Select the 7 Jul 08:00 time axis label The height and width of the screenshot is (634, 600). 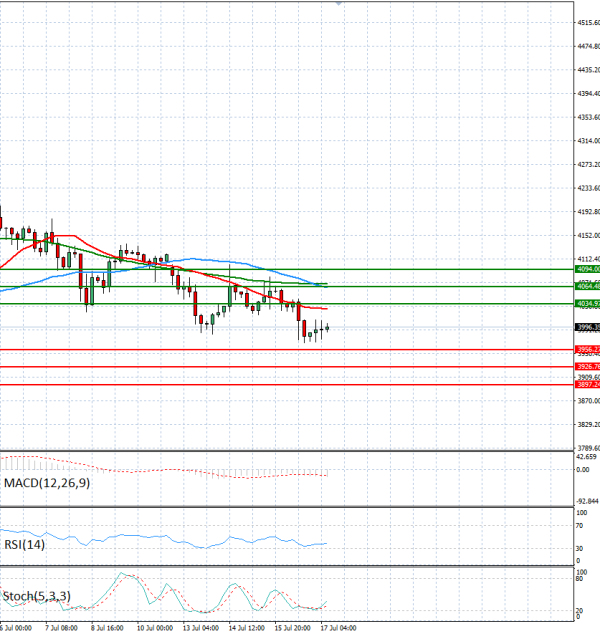(61, 628)
